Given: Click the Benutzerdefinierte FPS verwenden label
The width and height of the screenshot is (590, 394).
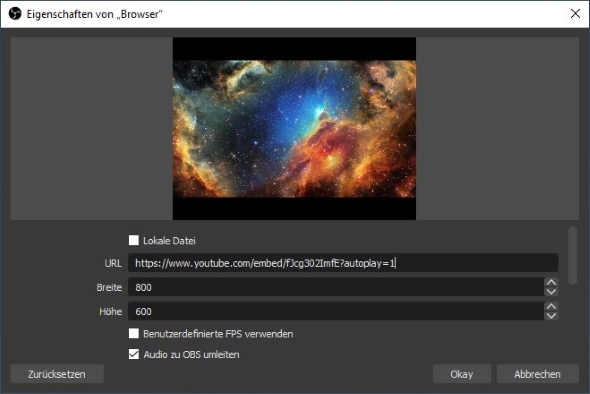Looking at the screenshot, I should (218, 334).
